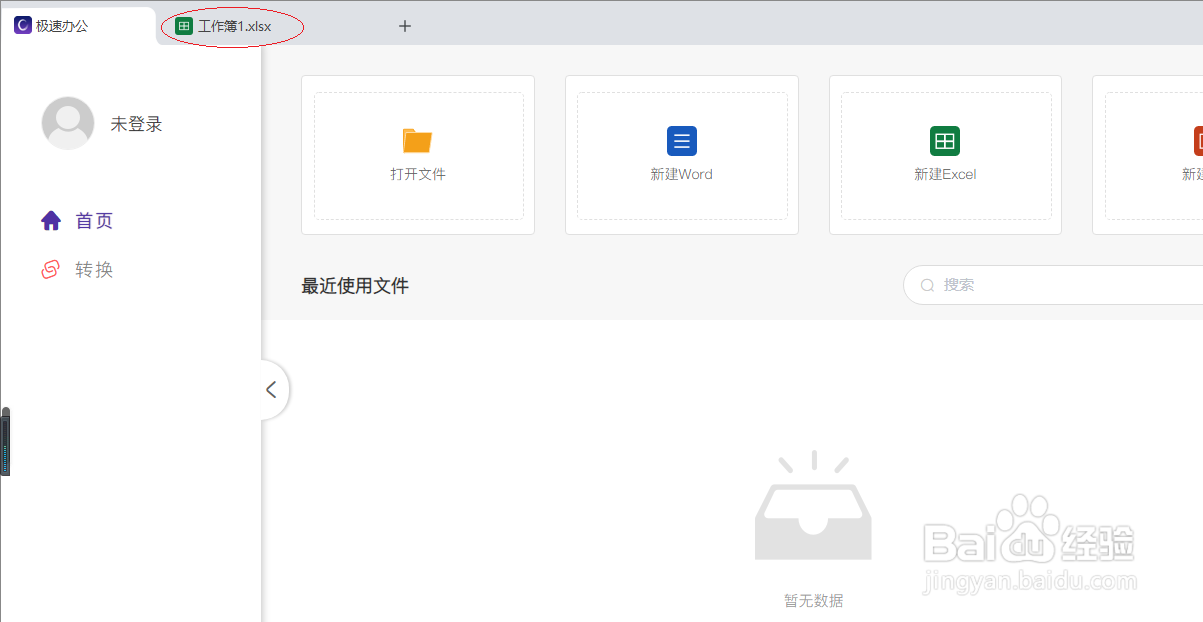
Task: Collapse the sidebar using the left-pointing chevron
Action: (271, 389)
